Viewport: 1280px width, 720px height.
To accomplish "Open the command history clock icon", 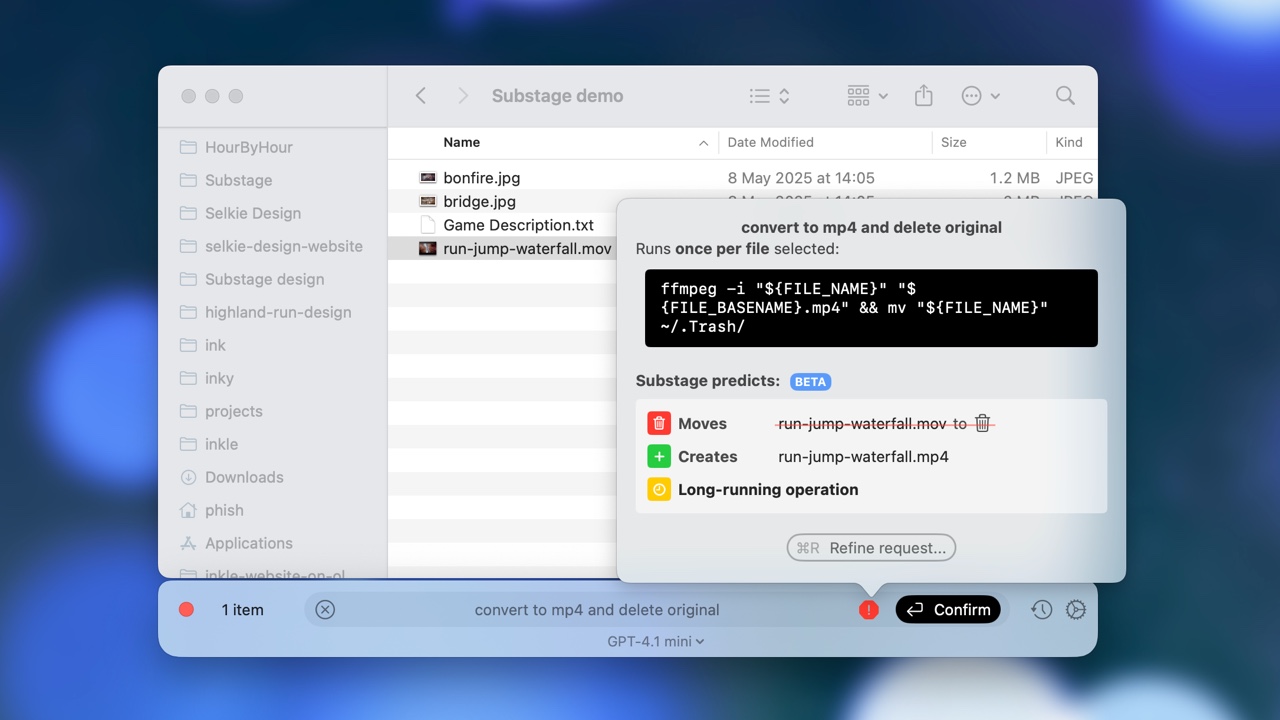I will 1041,610.
